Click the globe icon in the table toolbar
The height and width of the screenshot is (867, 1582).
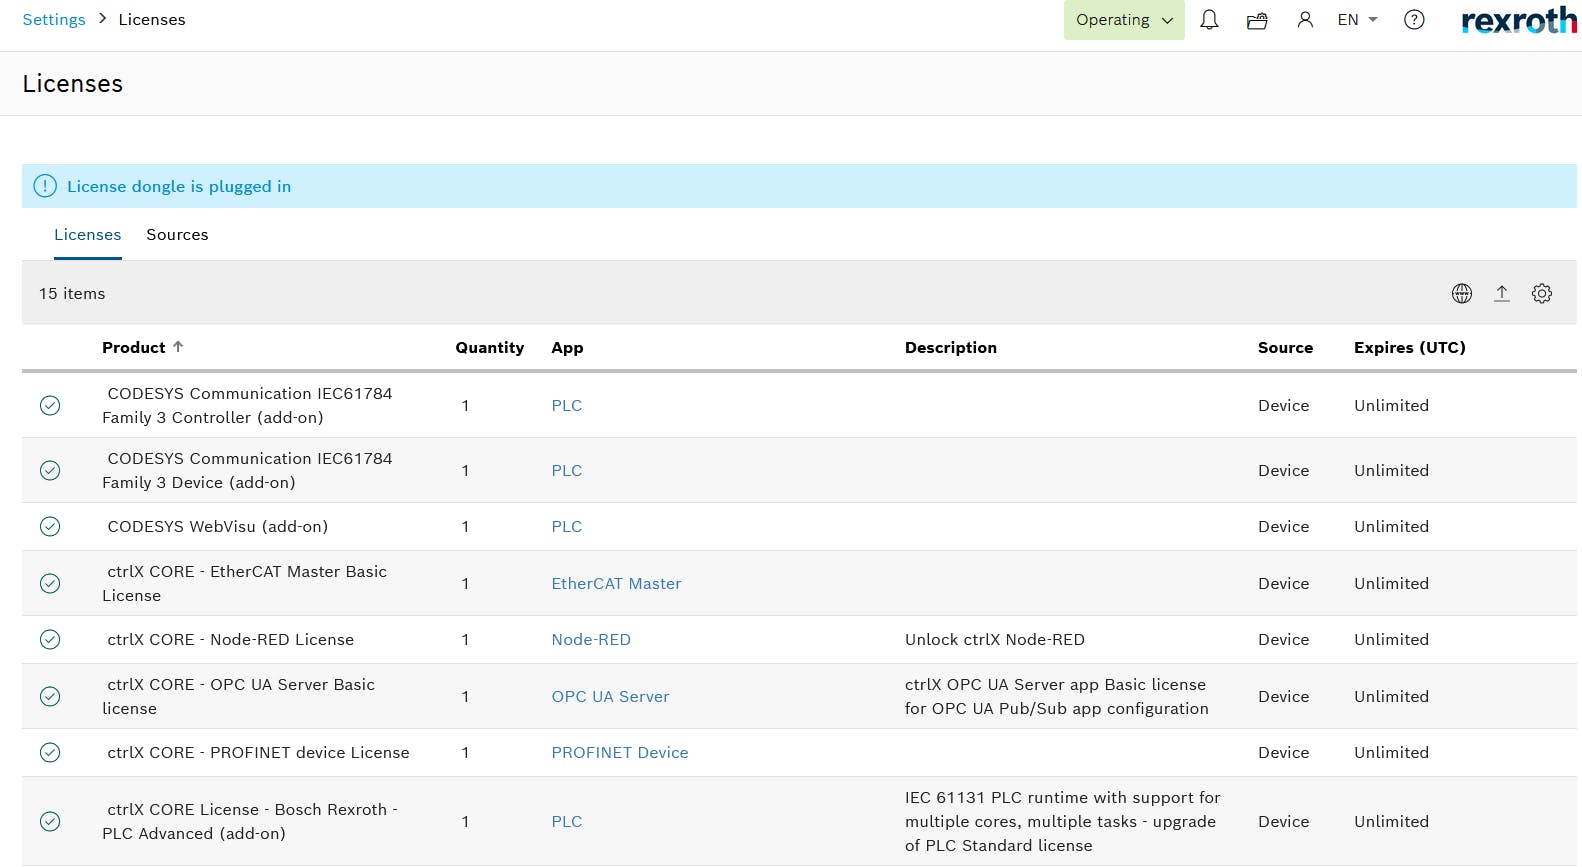coord(1462,293)
